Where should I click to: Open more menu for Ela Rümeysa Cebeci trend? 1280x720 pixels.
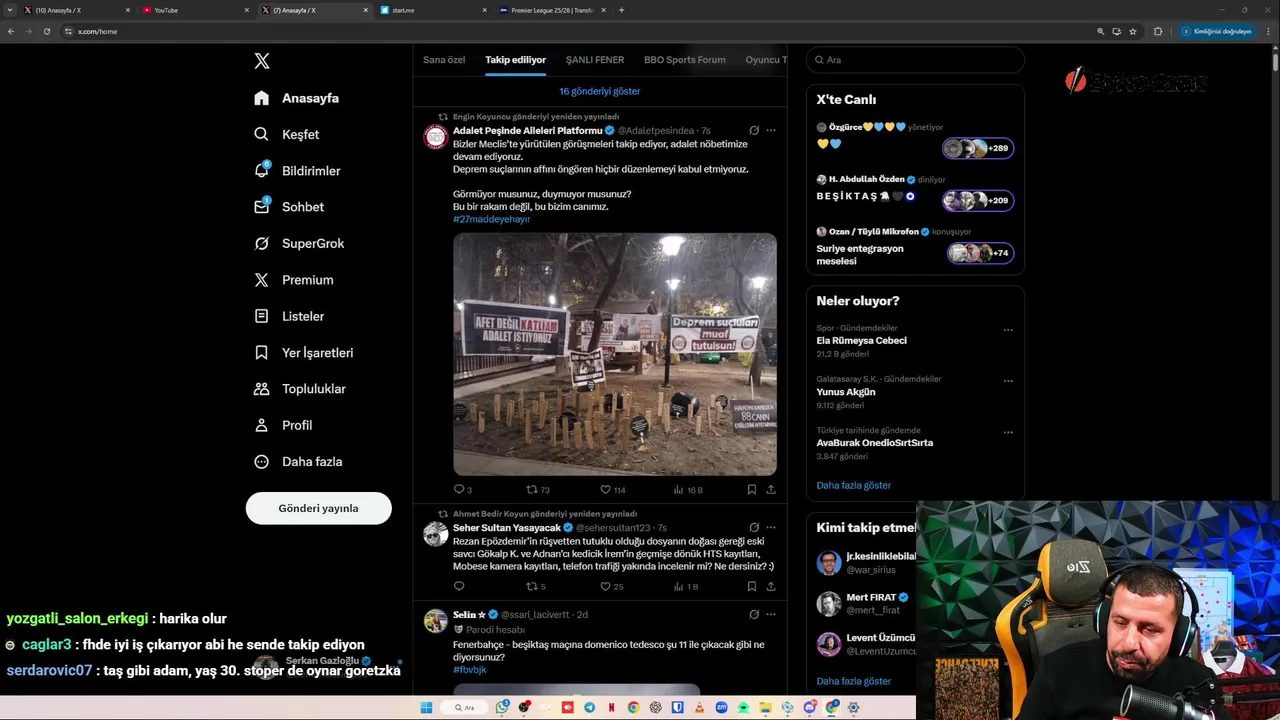coord(1008,329)
